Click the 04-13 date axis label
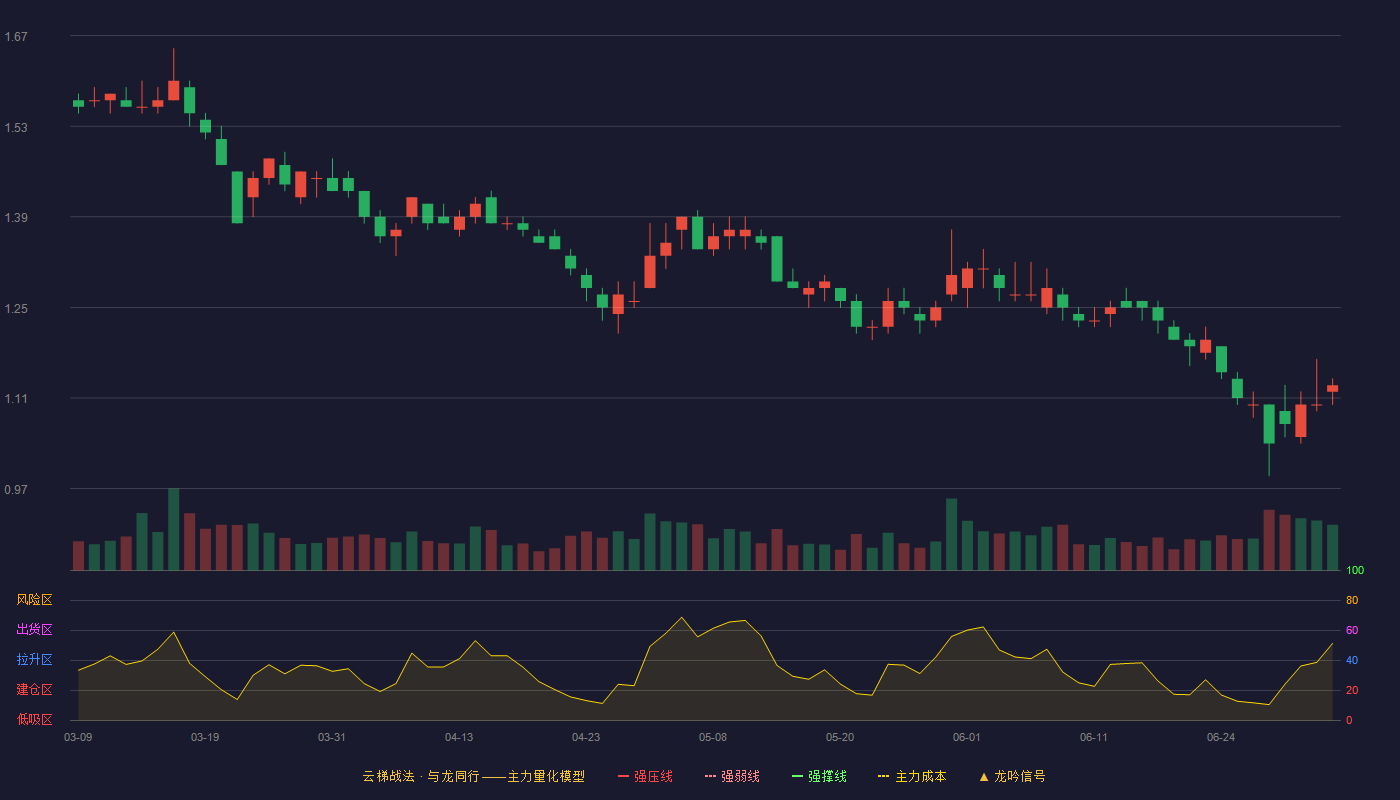This screenshot has width=1400, height=800. tap(459, 737)
